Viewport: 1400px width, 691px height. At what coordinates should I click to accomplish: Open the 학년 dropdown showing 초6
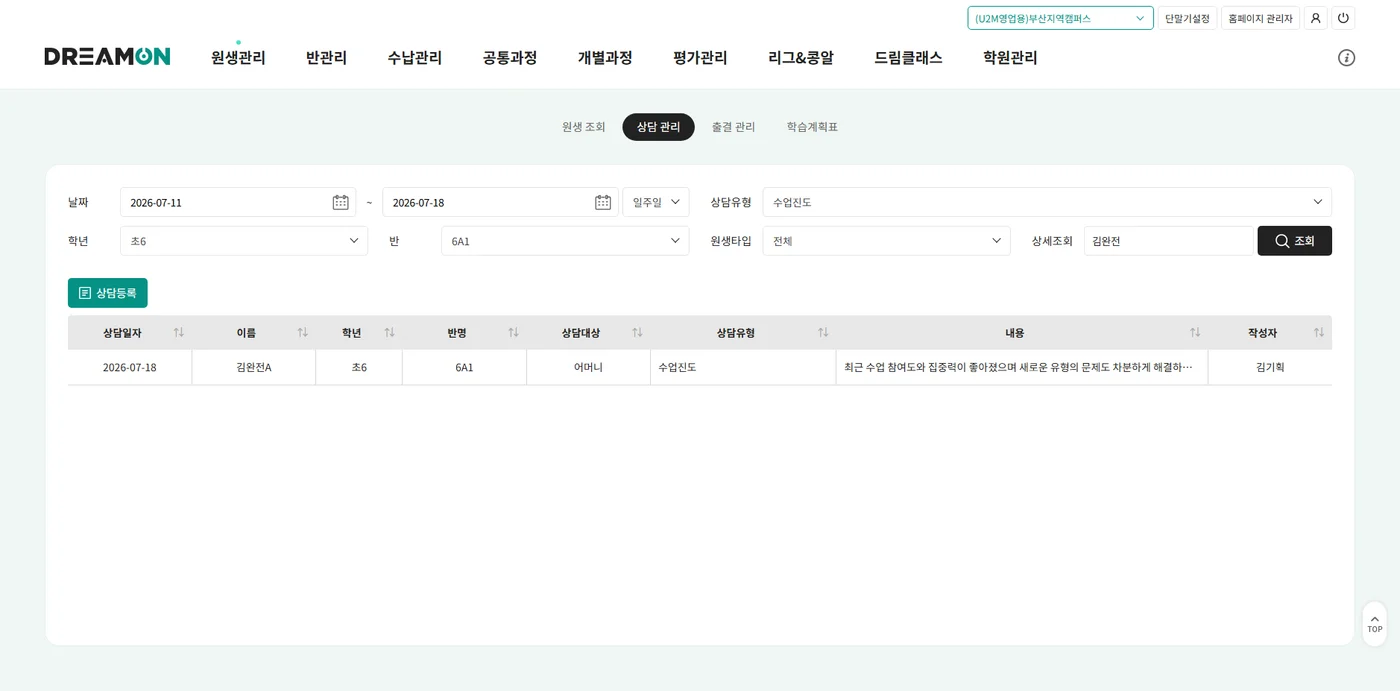(244, 241)
